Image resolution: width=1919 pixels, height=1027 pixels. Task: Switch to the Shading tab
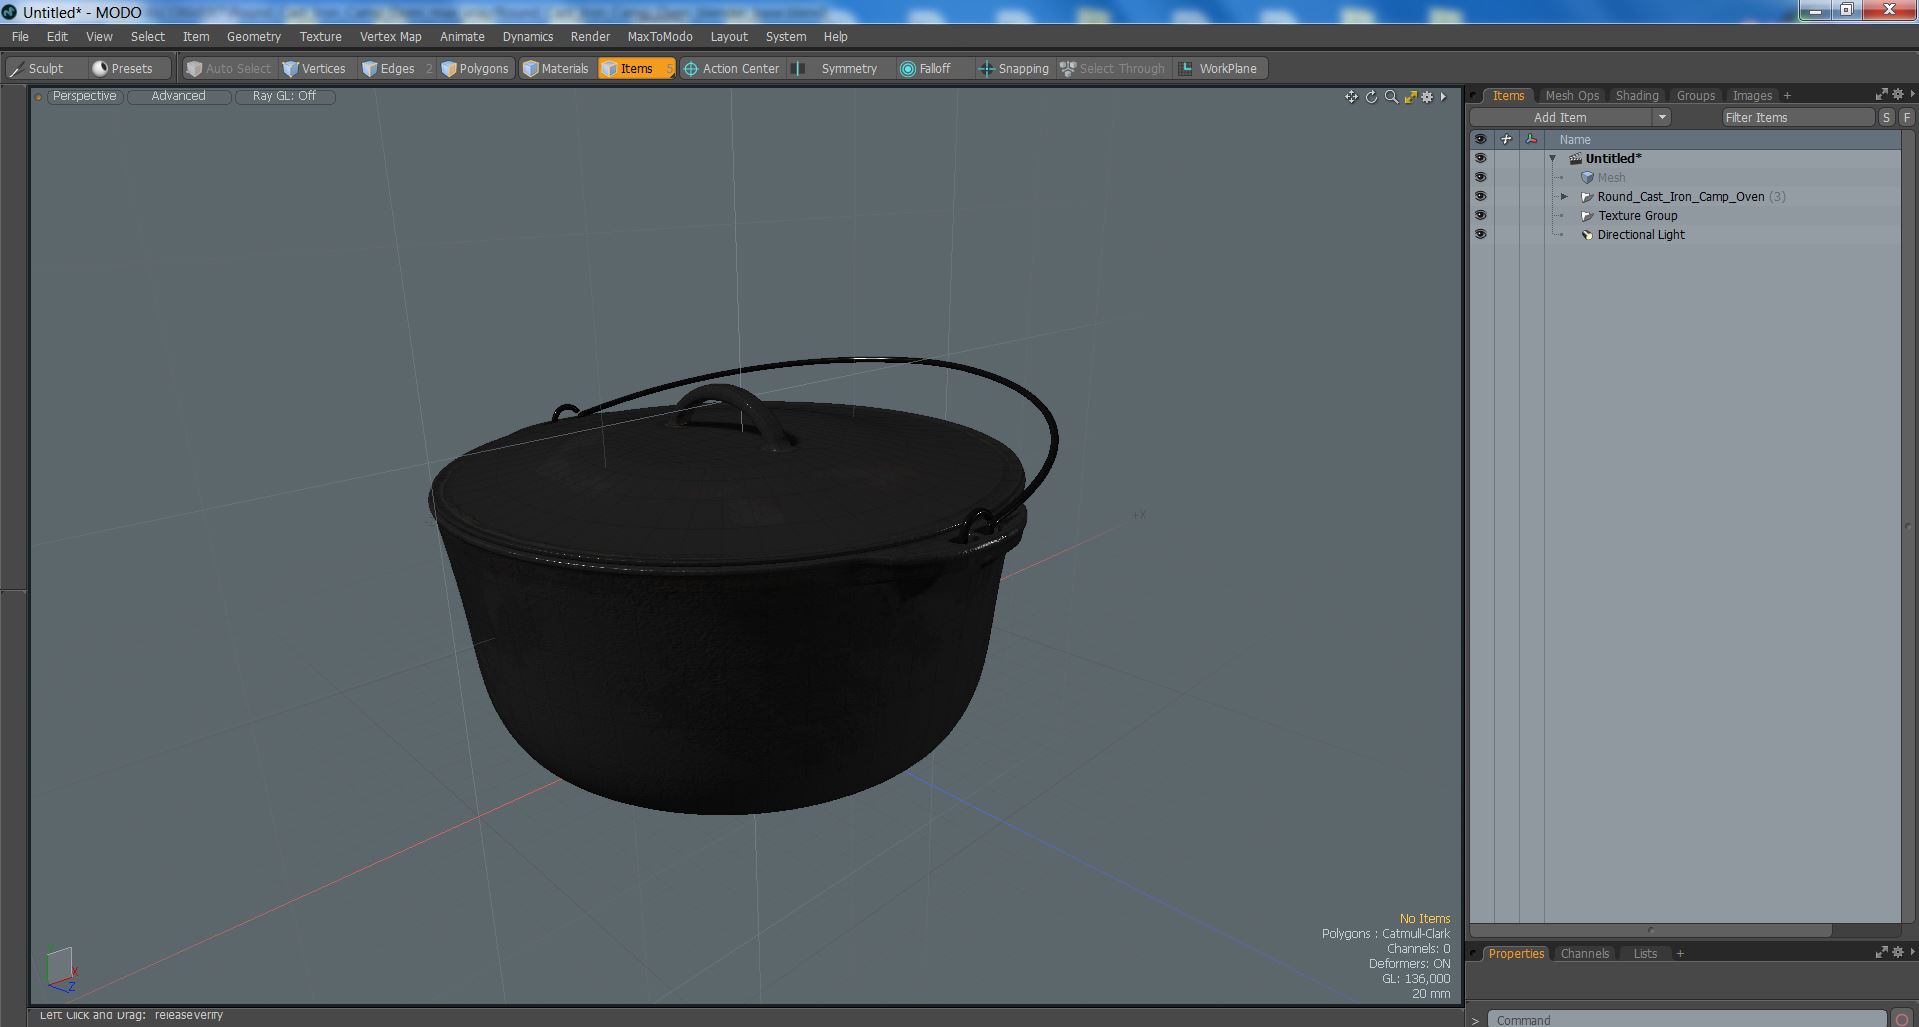point(1637,95)
